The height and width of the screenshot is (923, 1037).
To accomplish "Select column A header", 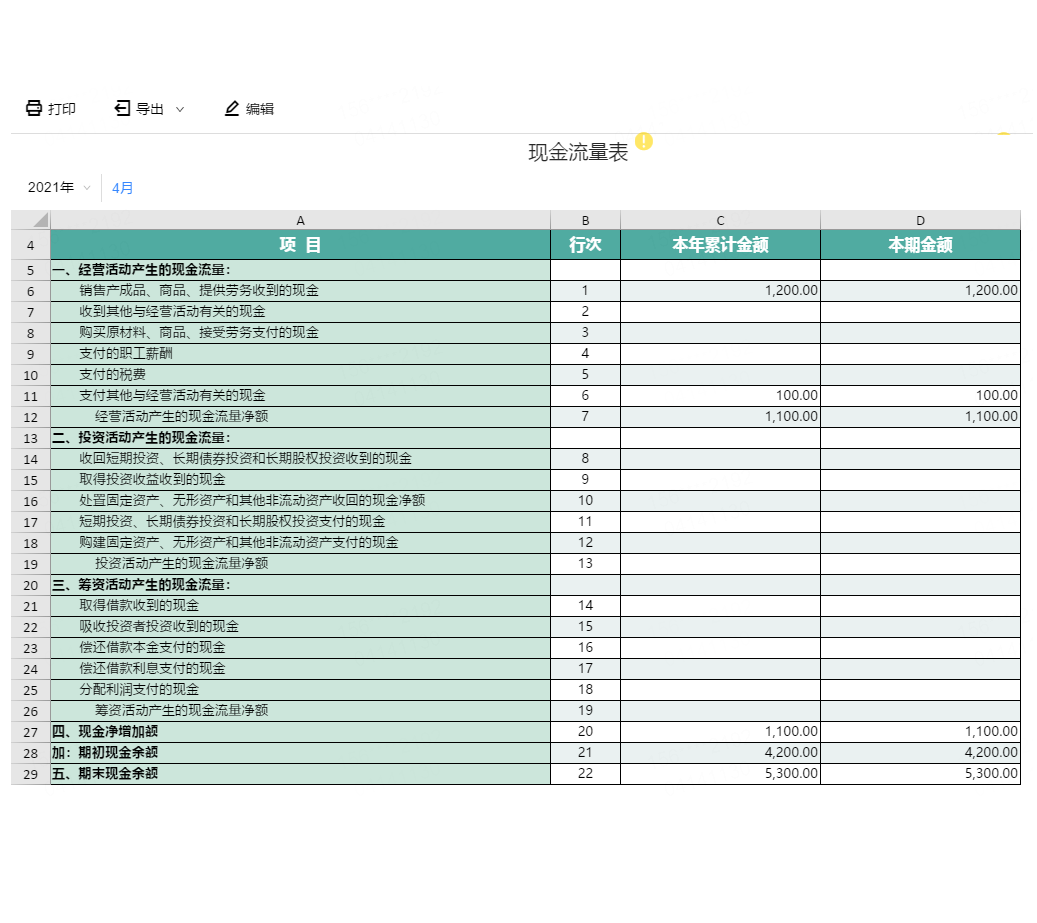I will pos(300,220).
